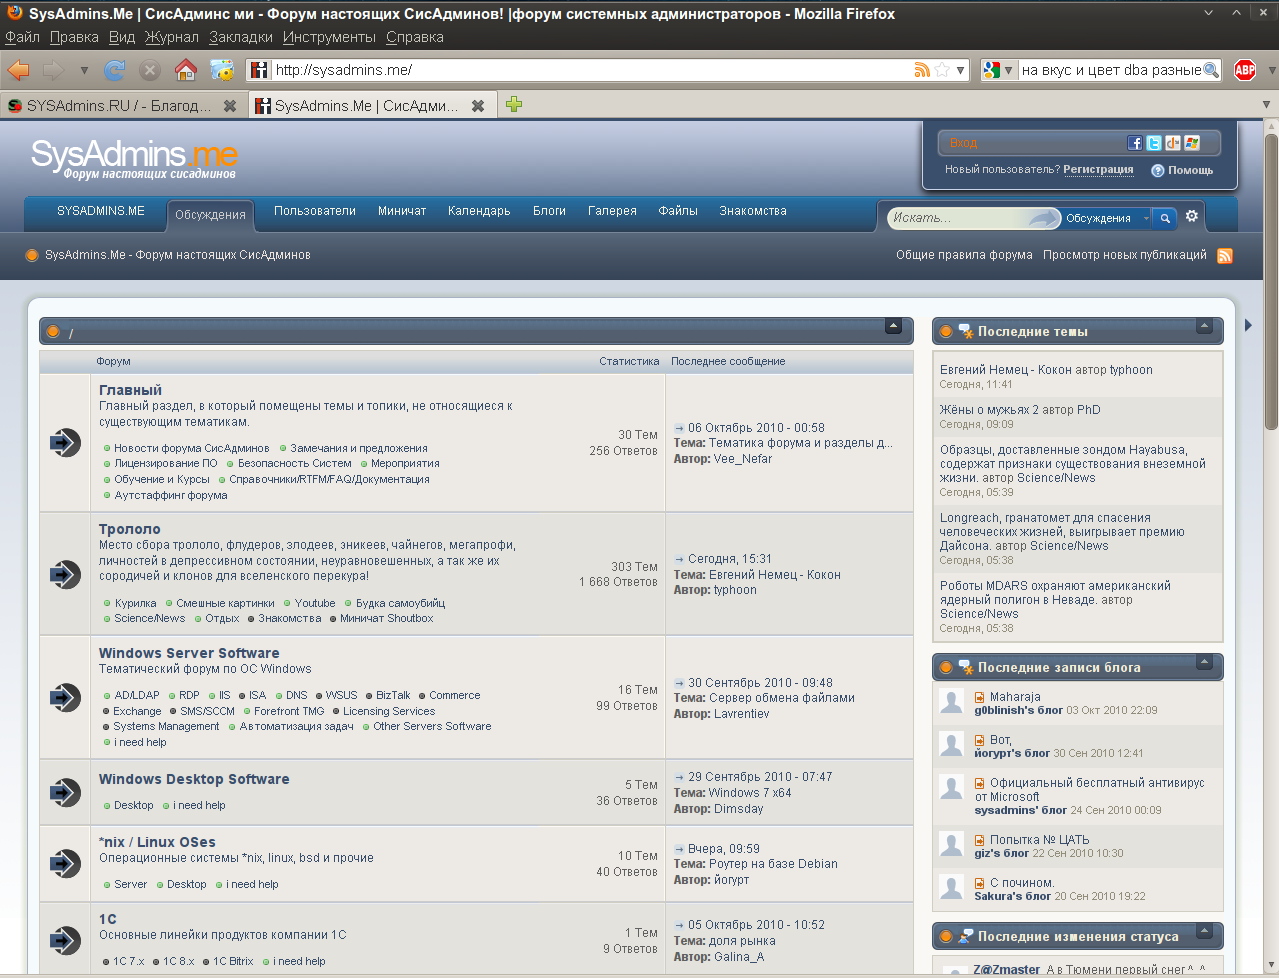Click the Google search magnifier in search bar
This screenshot has height=978, width=1279.
point(1211,70)
